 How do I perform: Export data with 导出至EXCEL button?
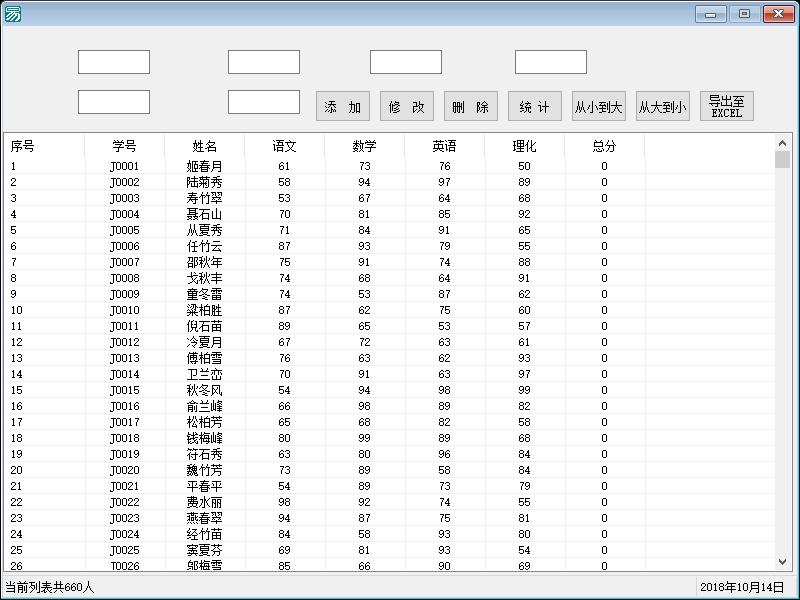pos(727,106)
